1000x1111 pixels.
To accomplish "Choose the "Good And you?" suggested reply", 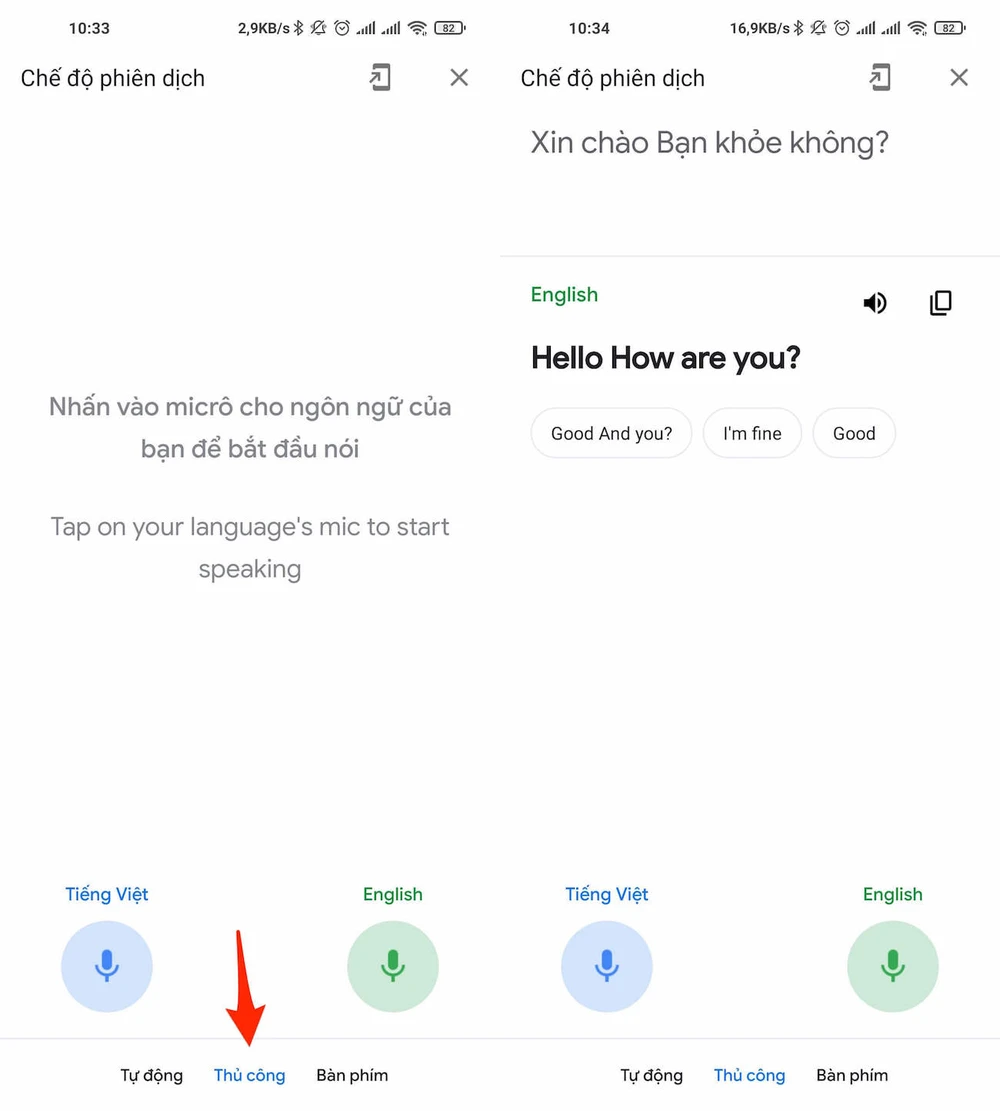I will [x=612, y=433].
